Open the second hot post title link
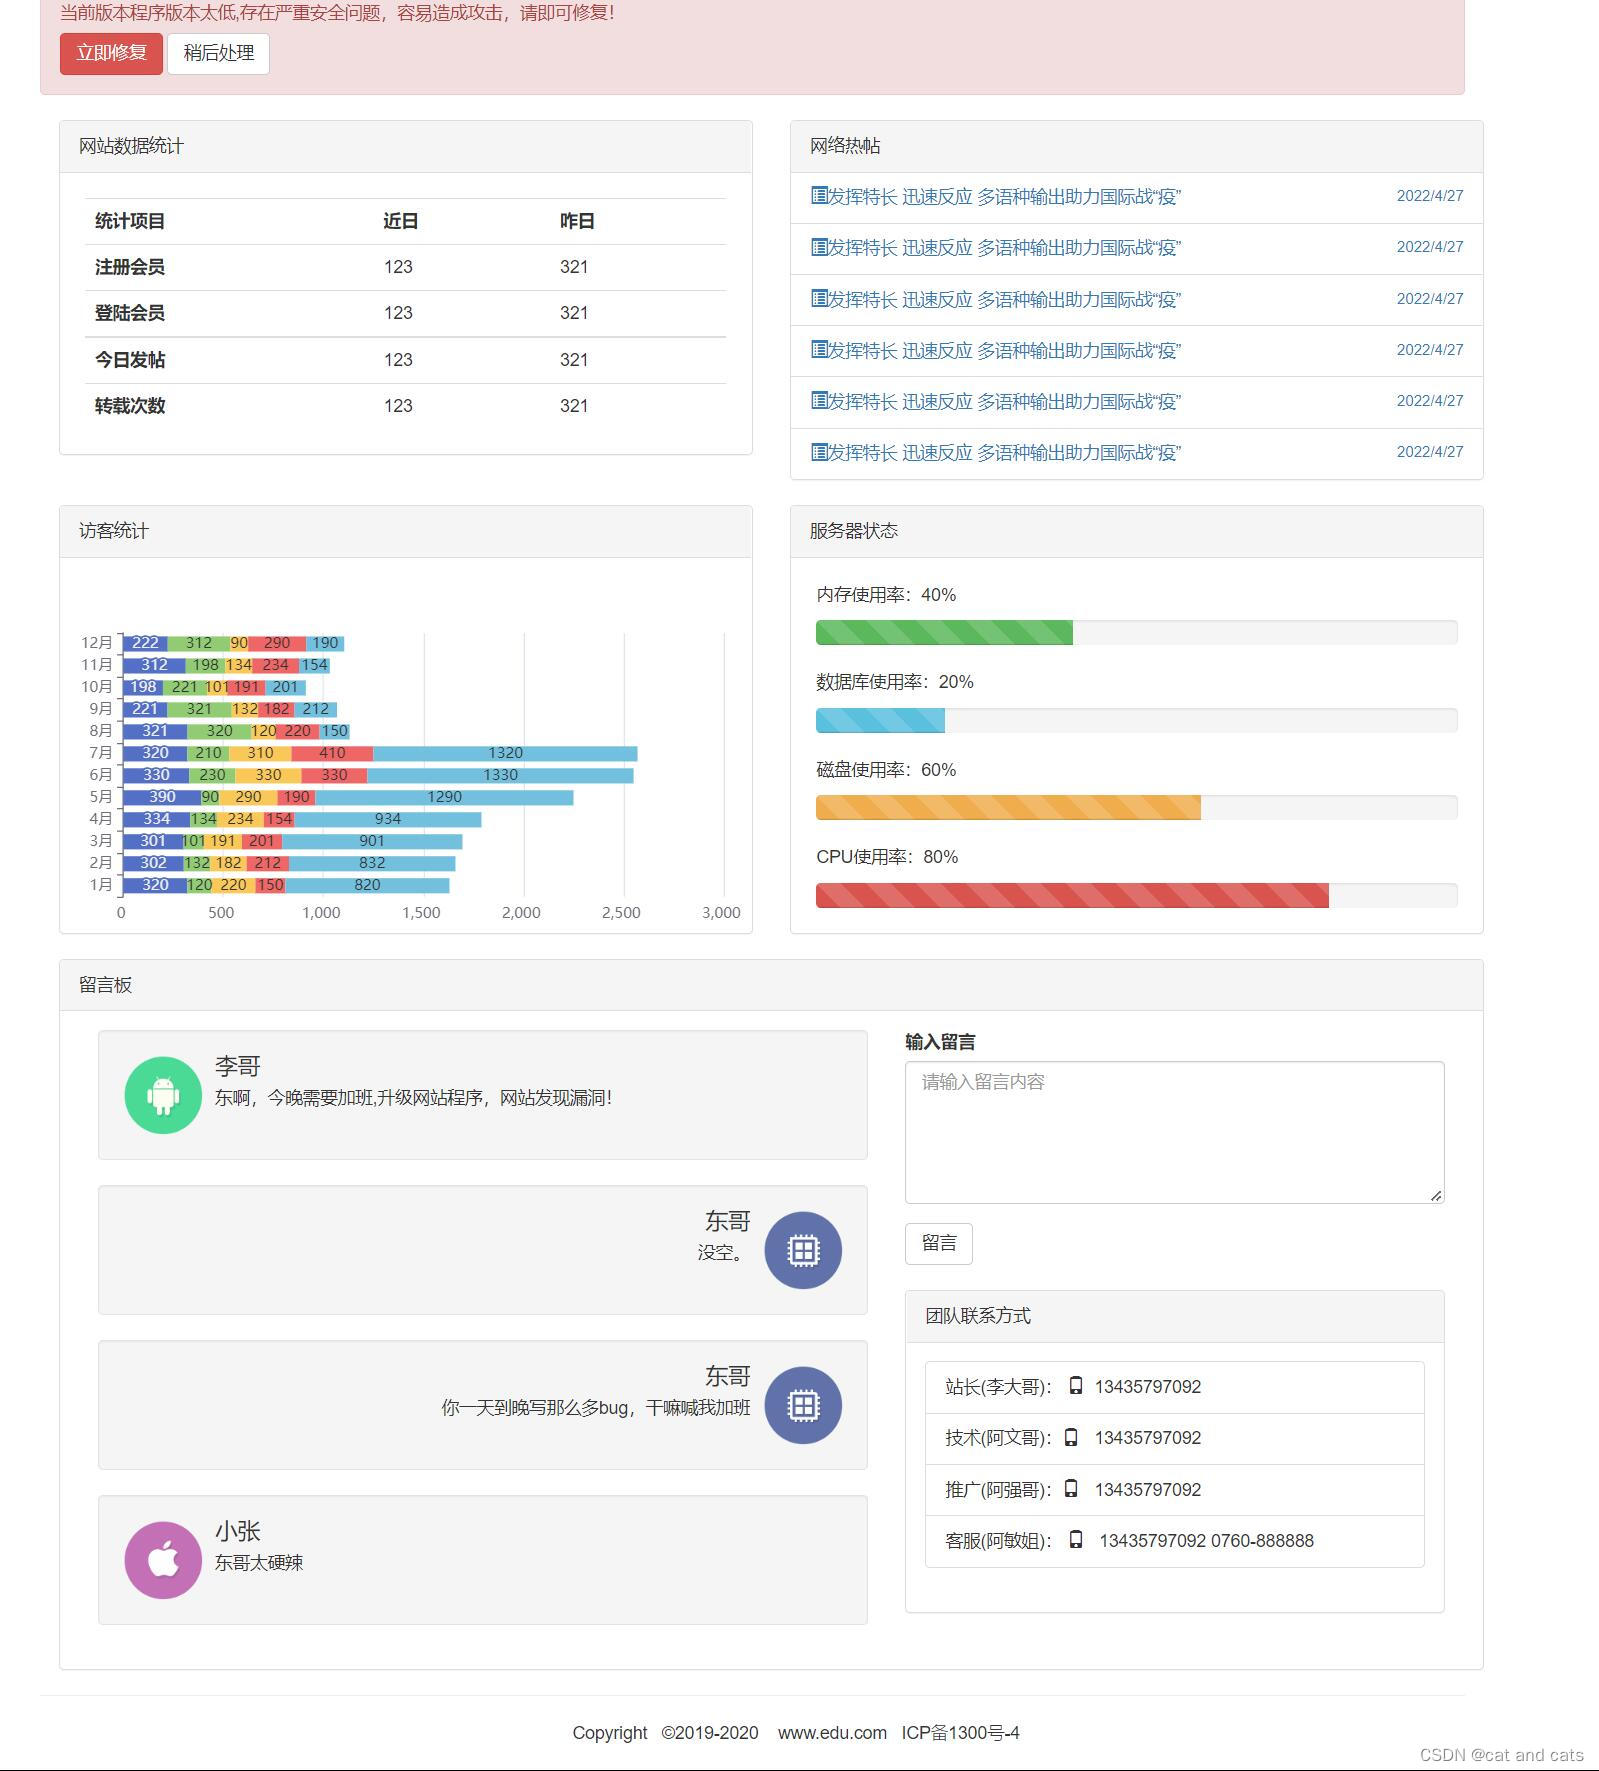1599x1771 pixels. 1004,247
